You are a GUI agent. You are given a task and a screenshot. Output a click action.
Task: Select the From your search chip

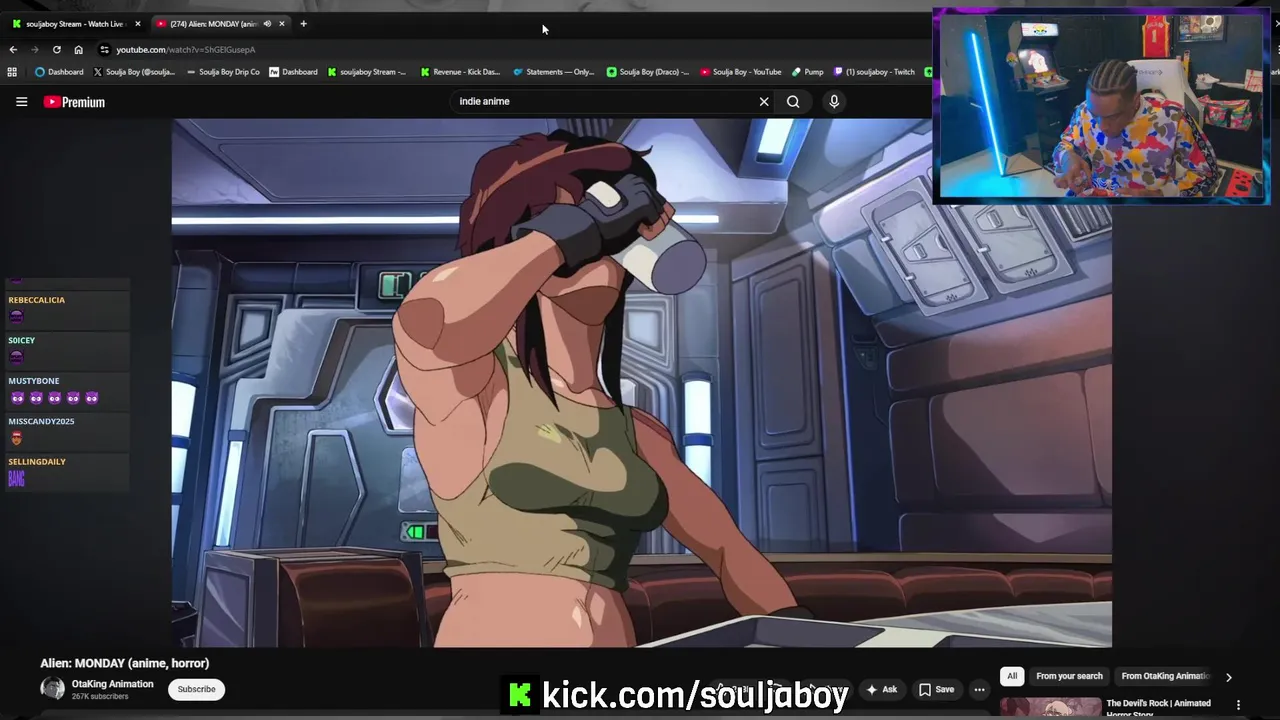point(1069,676)
